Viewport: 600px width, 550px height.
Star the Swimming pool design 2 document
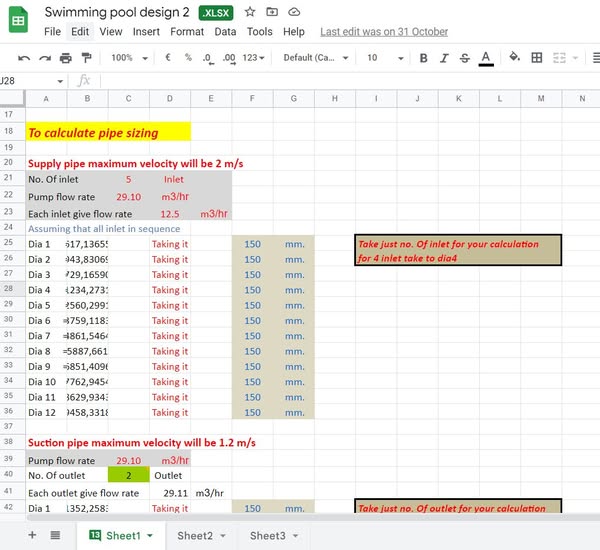[249, 12]
